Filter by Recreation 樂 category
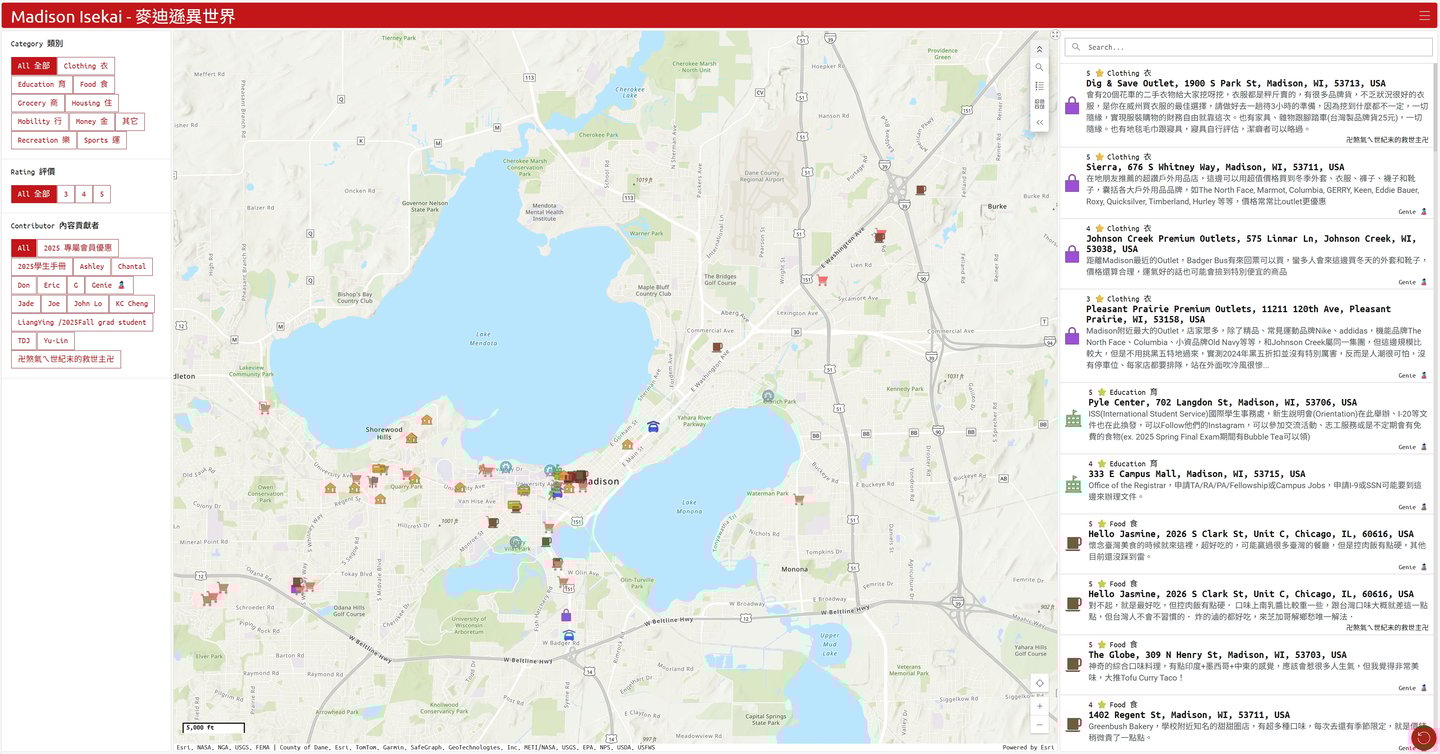Image resolution: width=1440 pixels, height=754 pixels. click(x=44, y=140)
